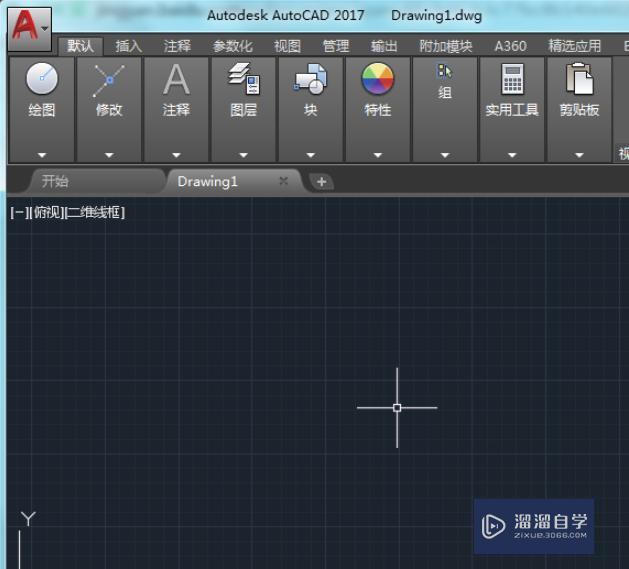Image resolution: width=629 pixels, height=569 pixels.
Task: Open the 俯视 view controls menu
Action: coord(46,212)
